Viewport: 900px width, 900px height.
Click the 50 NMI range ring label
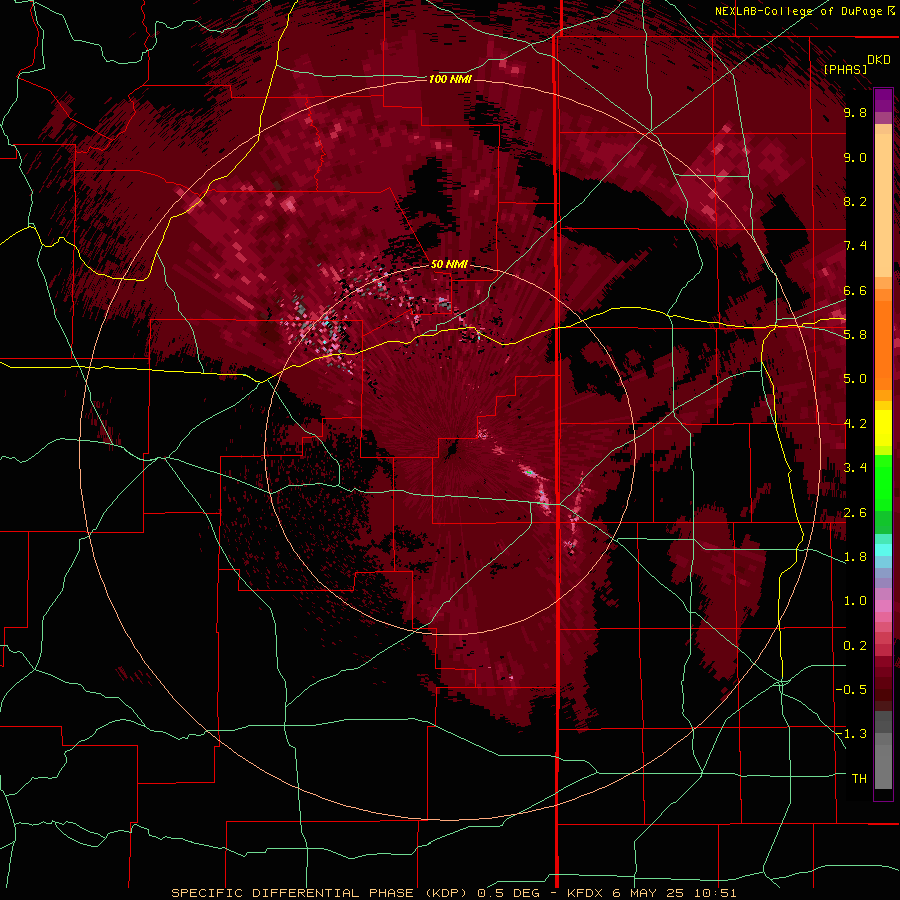pos(449,264)
